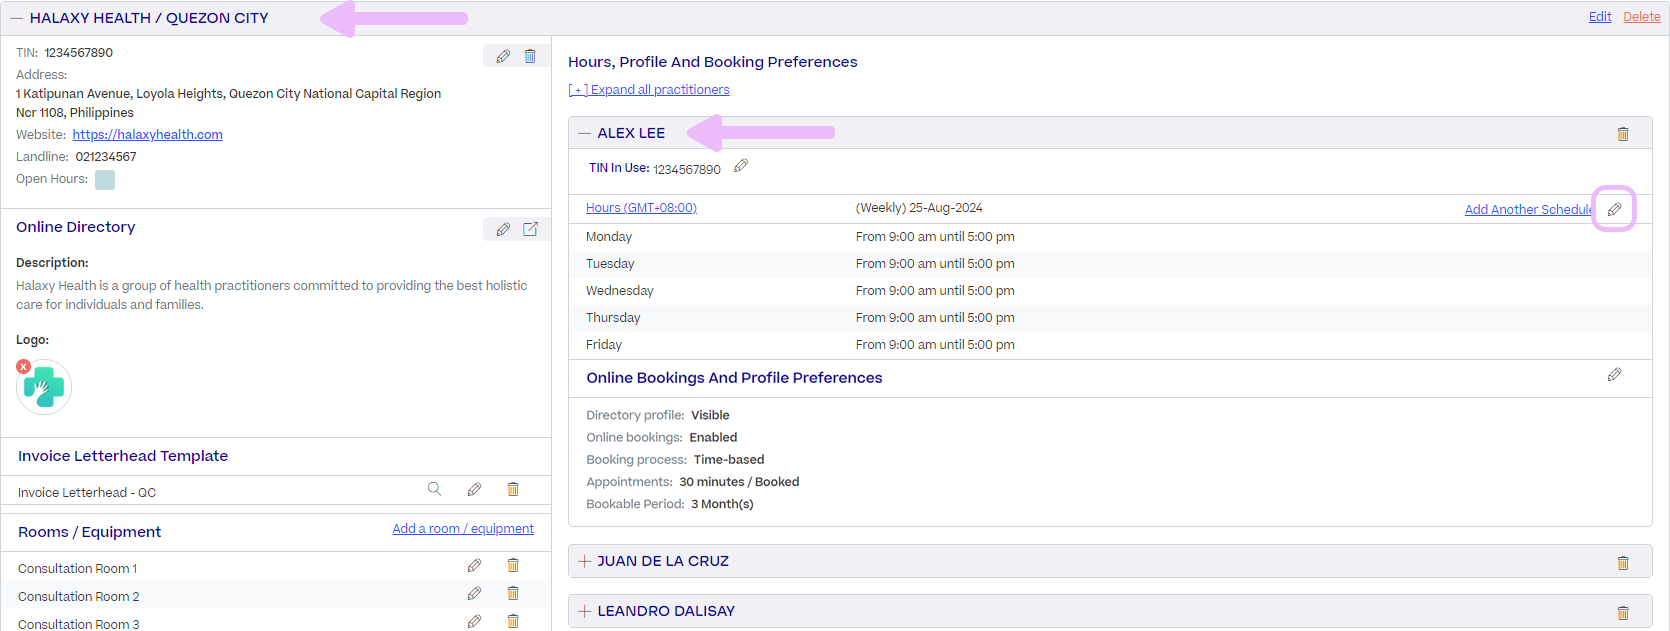Delete Consultation Room 2

click(x=513, y=594)
